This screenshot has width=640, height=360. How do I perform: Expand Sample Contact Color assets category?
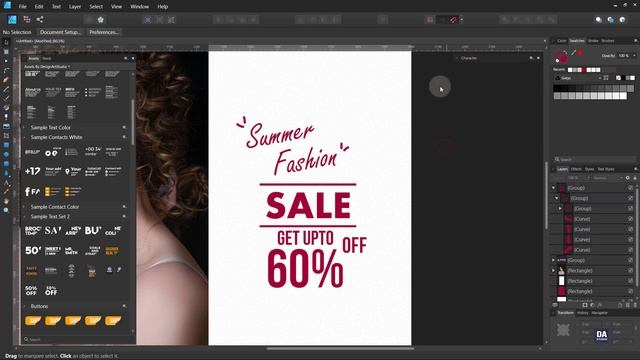[24, 207]
